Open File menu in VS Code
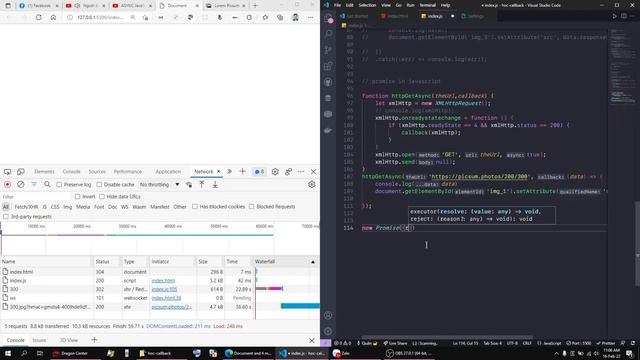The image size is (640, 360). tap(337, 5)
